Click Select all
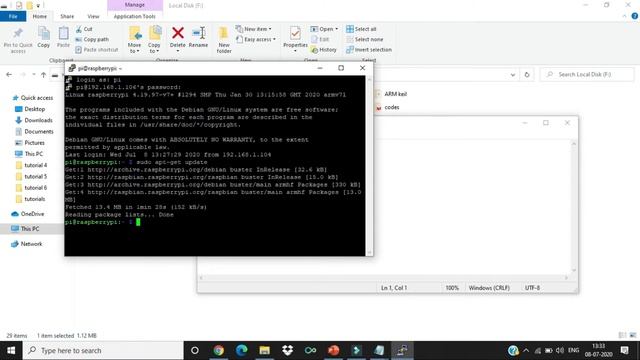The width and height of the screenshot is (640, 360). click(x=361, y=29)
